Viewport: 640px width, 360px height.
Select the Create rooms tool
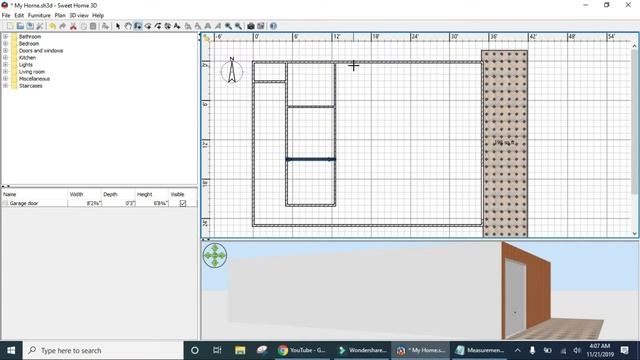[x=148, y=26]
